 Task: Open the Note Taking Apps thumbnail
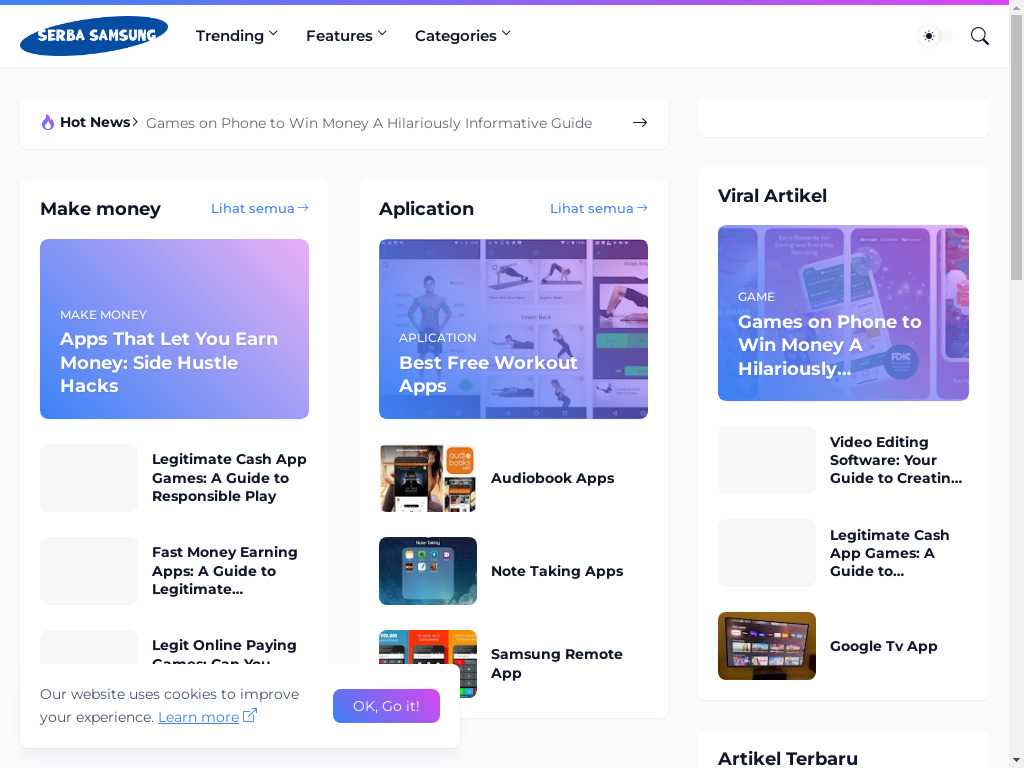427,571
